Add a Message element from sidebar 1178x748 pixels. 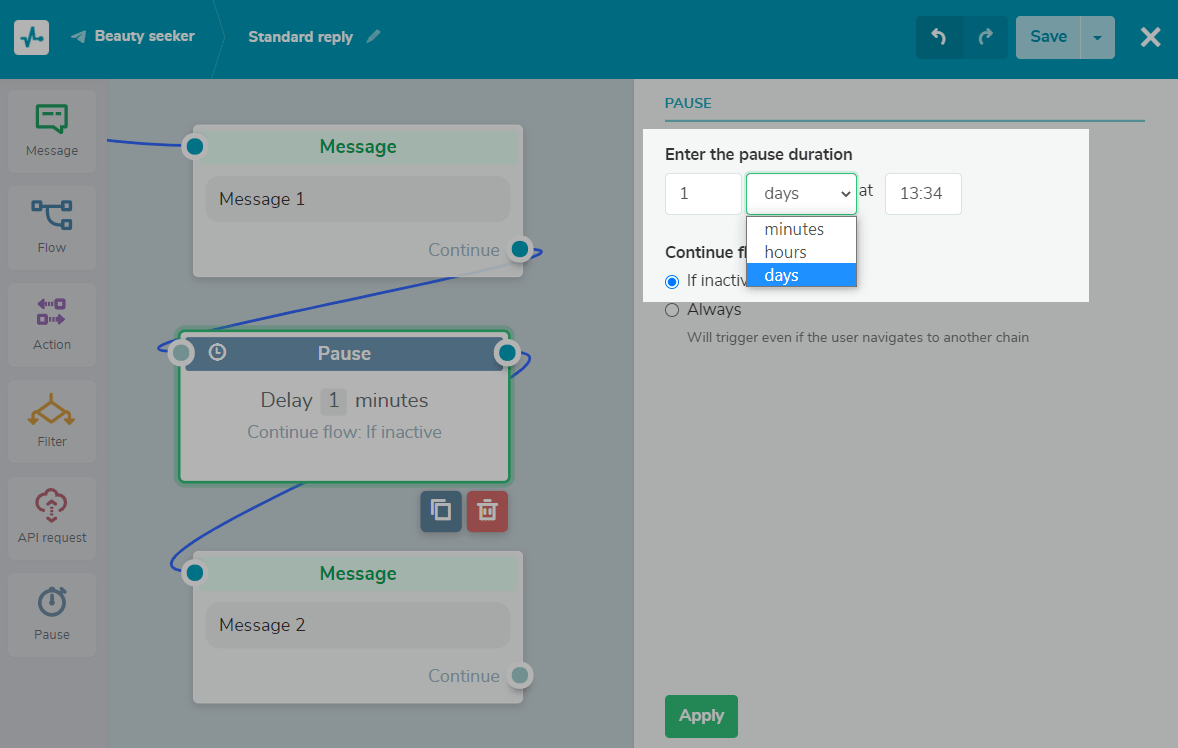tap(52, 131)
